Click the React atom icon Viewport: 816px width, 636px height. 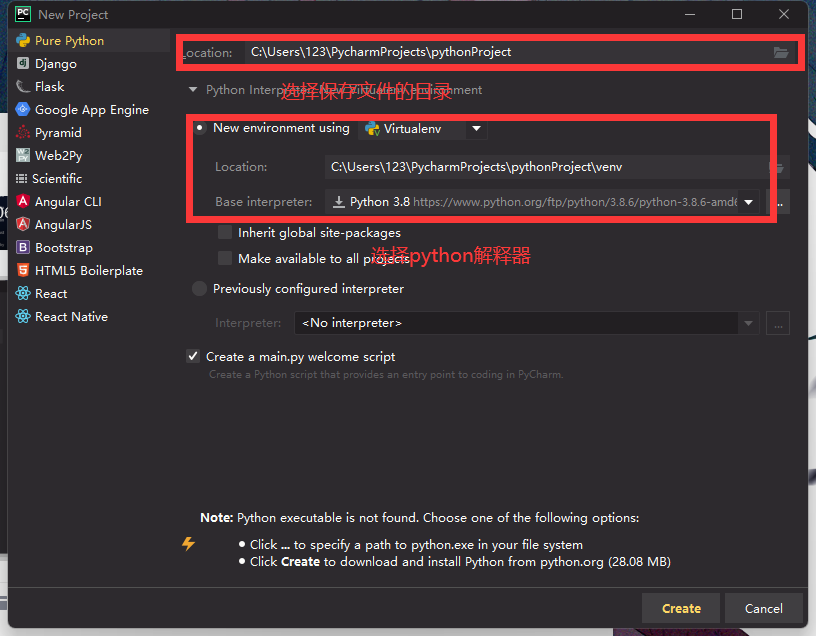(x=23, y=293)
